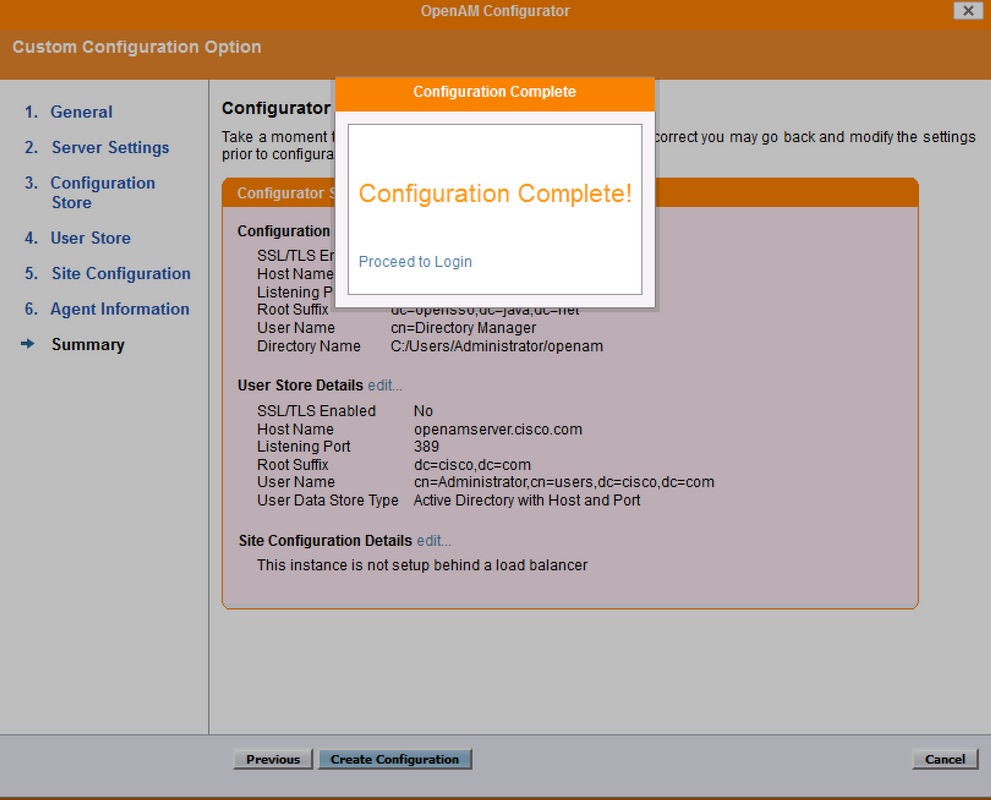The height and width of the screenshot is (800, 991).
Task: Click the Configuration Complete popup title bar
Action: click(x=494, y=91)
